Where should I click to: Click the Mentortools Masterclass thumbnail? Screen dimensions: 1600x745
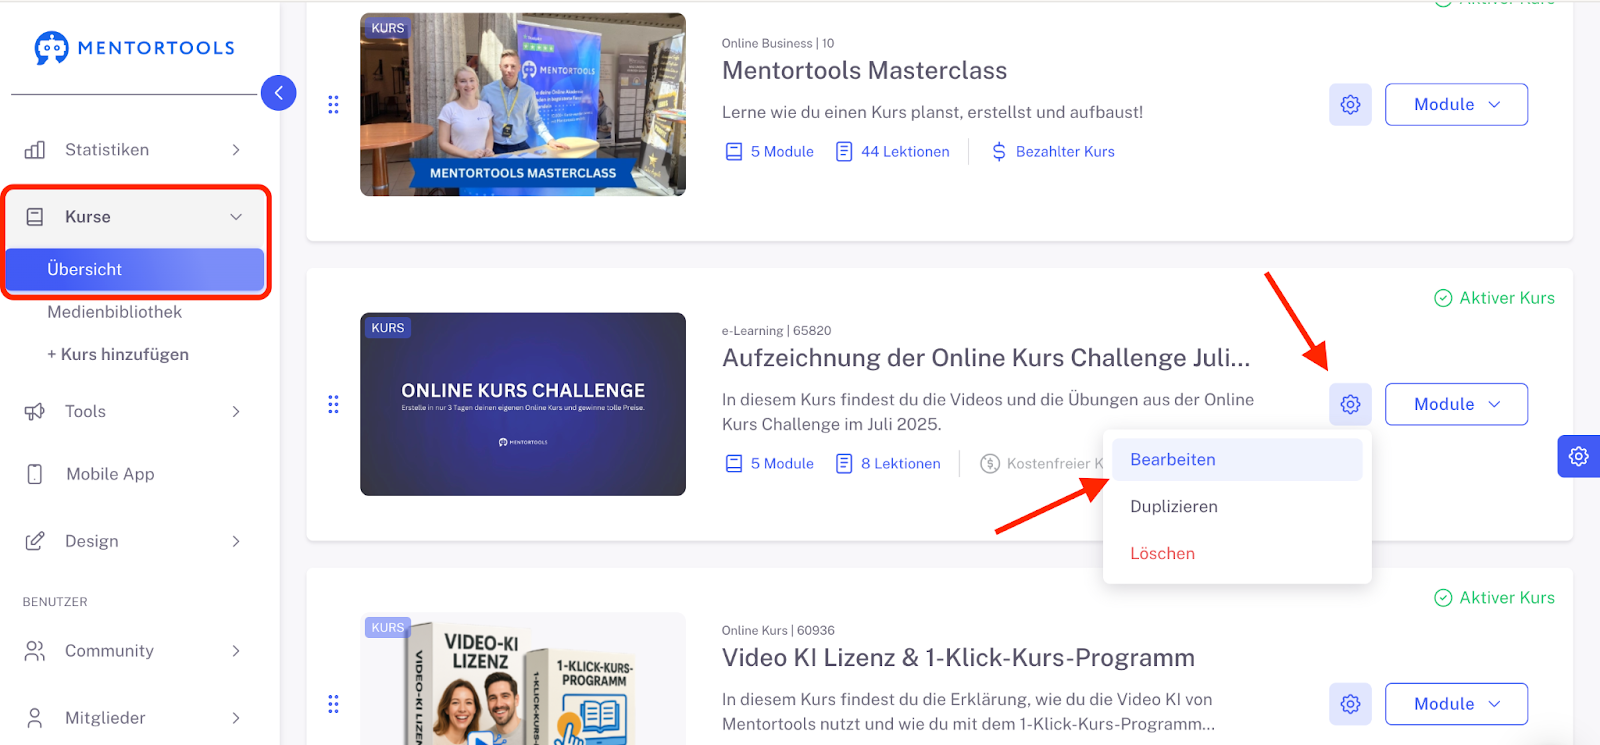(x=523, y=104)
